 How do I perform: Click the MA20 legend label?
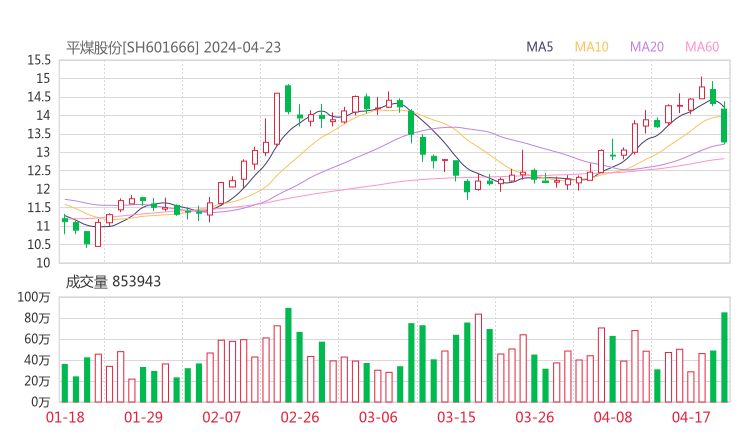click(647, 47)
